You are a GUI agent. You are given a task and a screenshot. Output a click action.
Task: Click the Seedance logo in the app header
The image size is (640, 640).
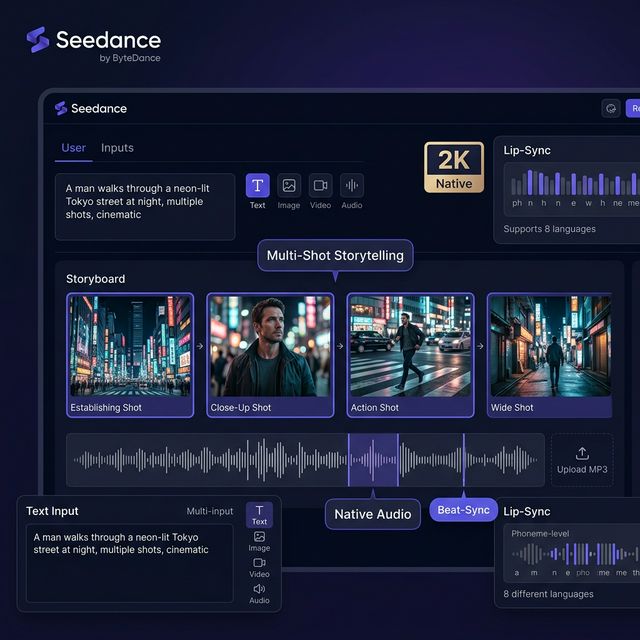pos(91,108)
